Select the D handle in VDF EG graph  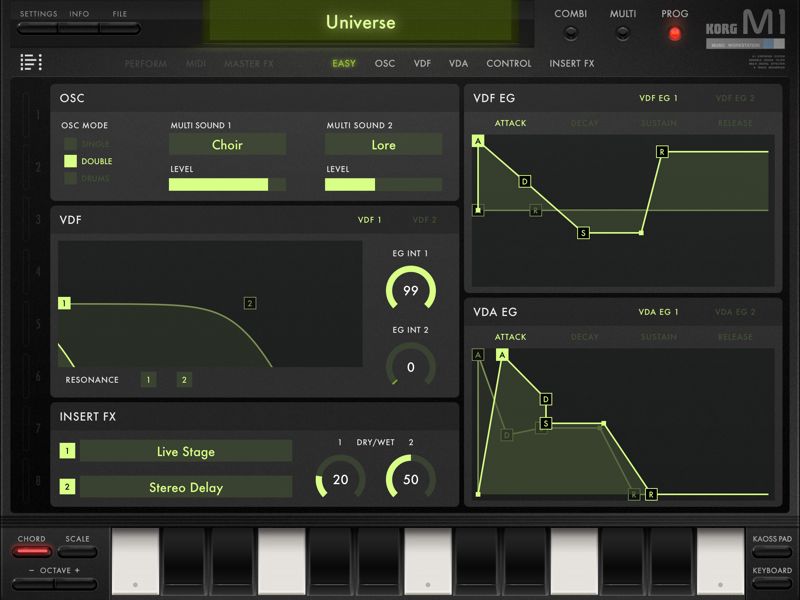point(524,181)
